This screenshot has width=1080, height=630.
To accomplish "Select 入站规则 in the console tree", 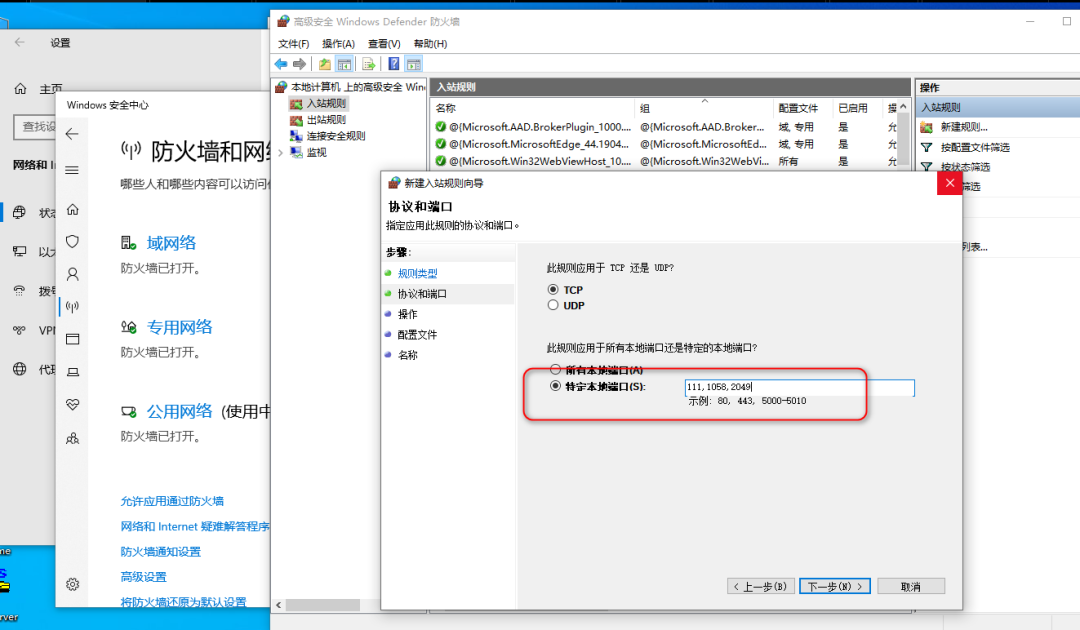I will 326,103.
